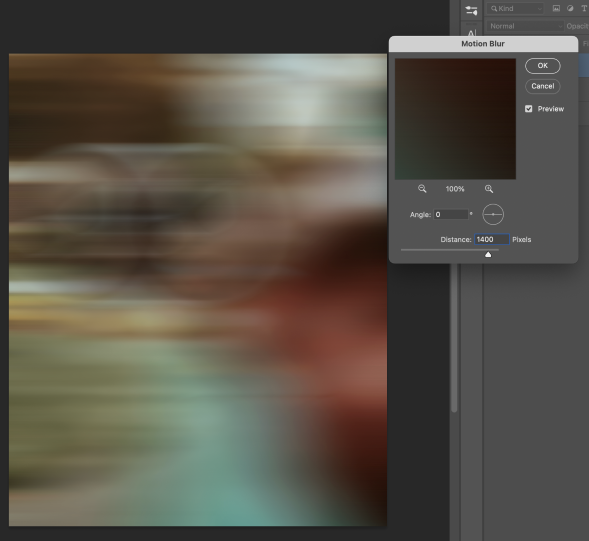Click the Motion Blur preview thumbnail
This screenshot has height=541, width=589.
(x=455, y=119)
